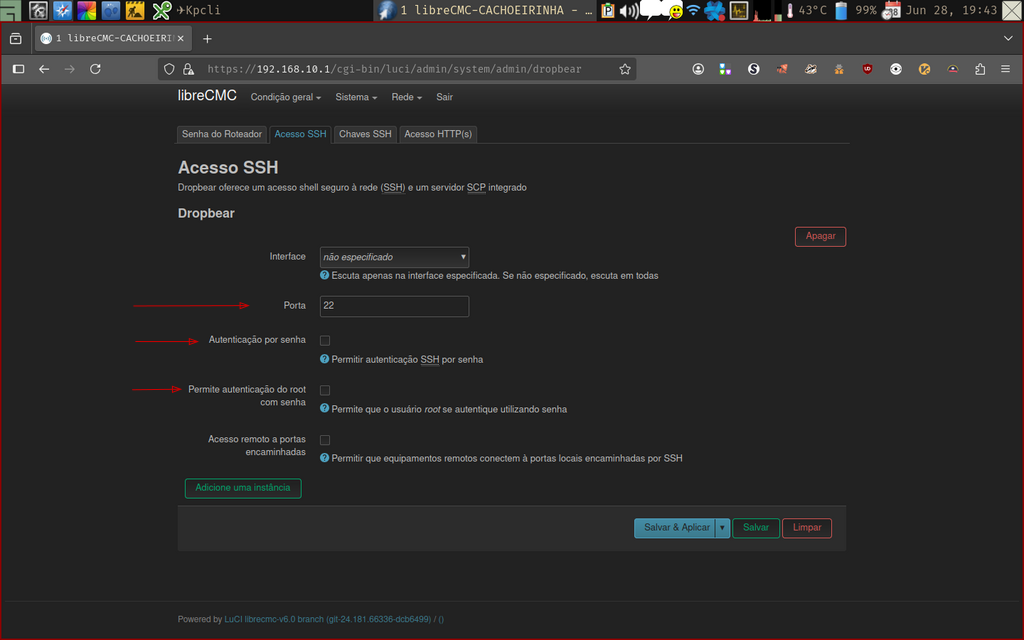Toggle Permite autenticação do root com senha

325,390
